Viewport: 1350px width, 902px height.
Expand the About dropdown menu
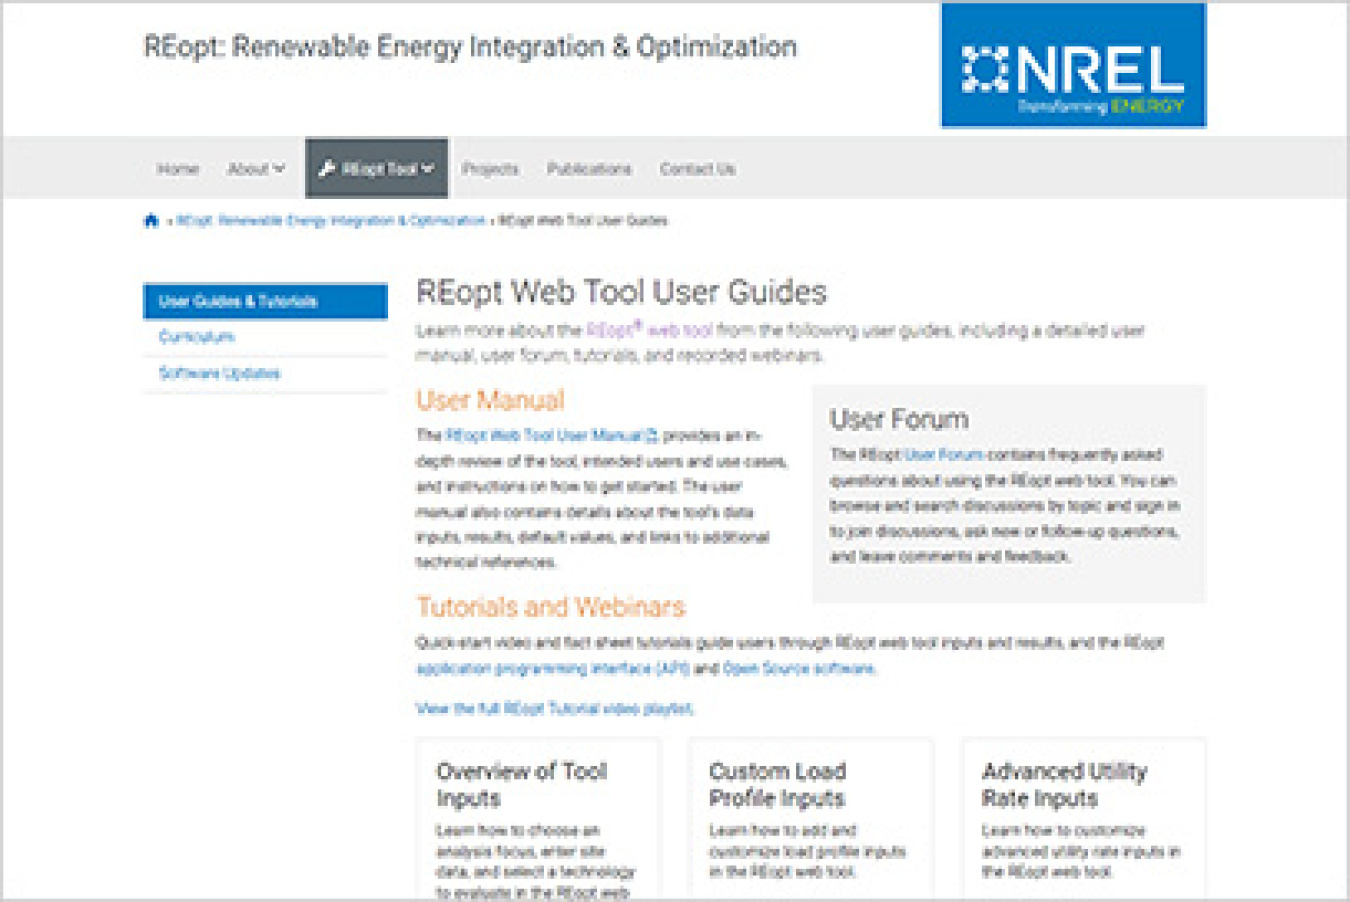(x=256, y=169)
